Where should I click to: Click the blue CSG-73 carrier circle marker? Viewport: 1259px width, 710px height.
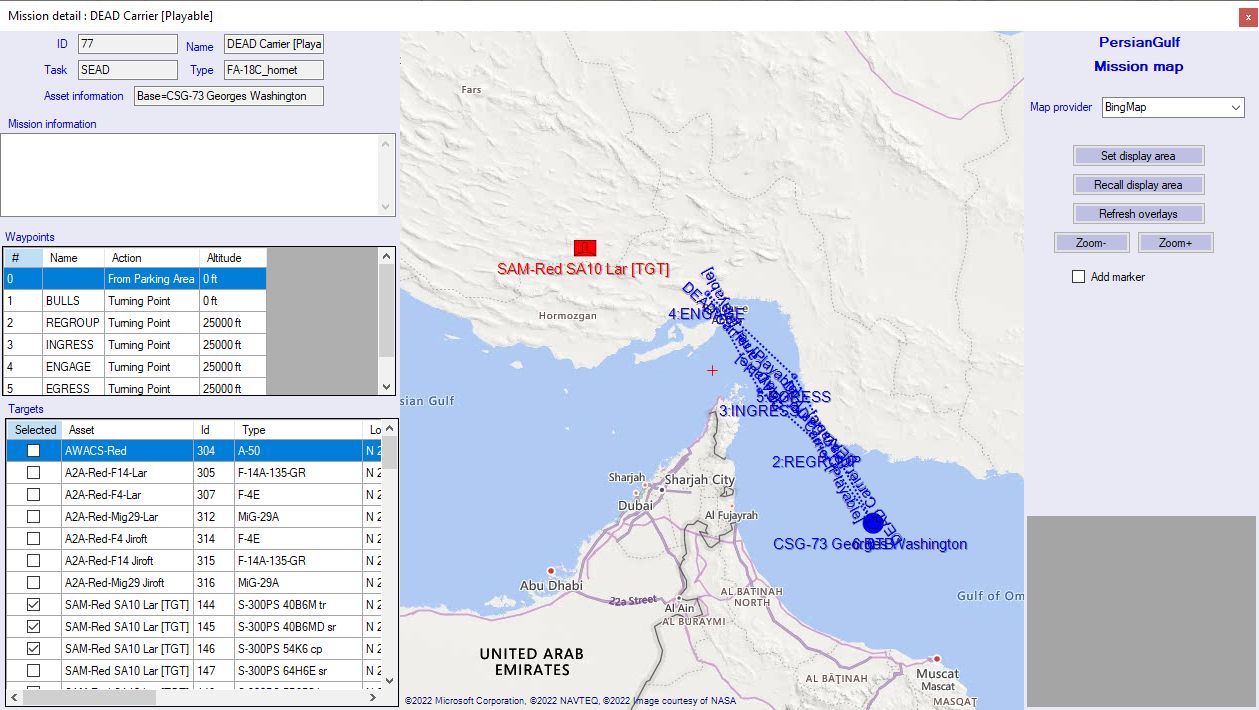(x=873, y=522)
